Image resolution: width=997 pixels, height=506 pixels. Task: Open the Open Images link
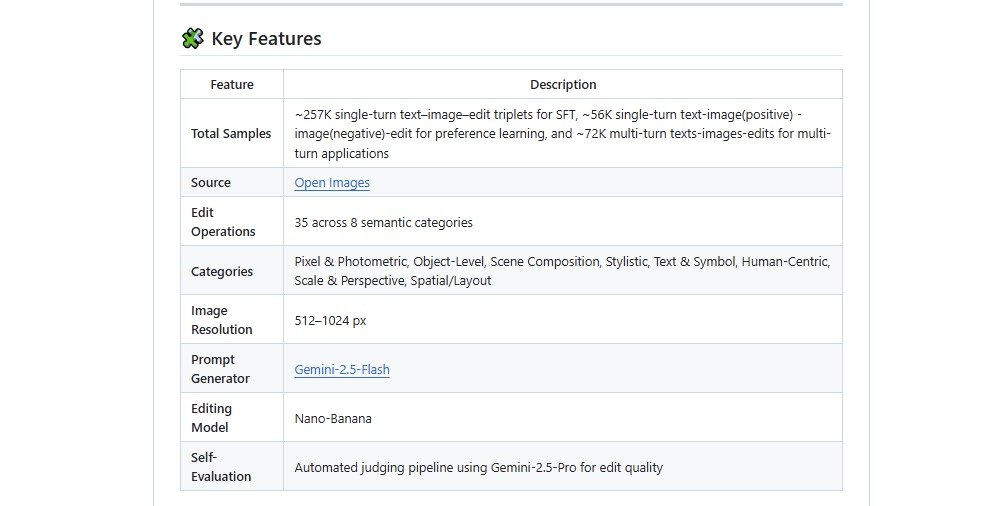click(332, 183)
